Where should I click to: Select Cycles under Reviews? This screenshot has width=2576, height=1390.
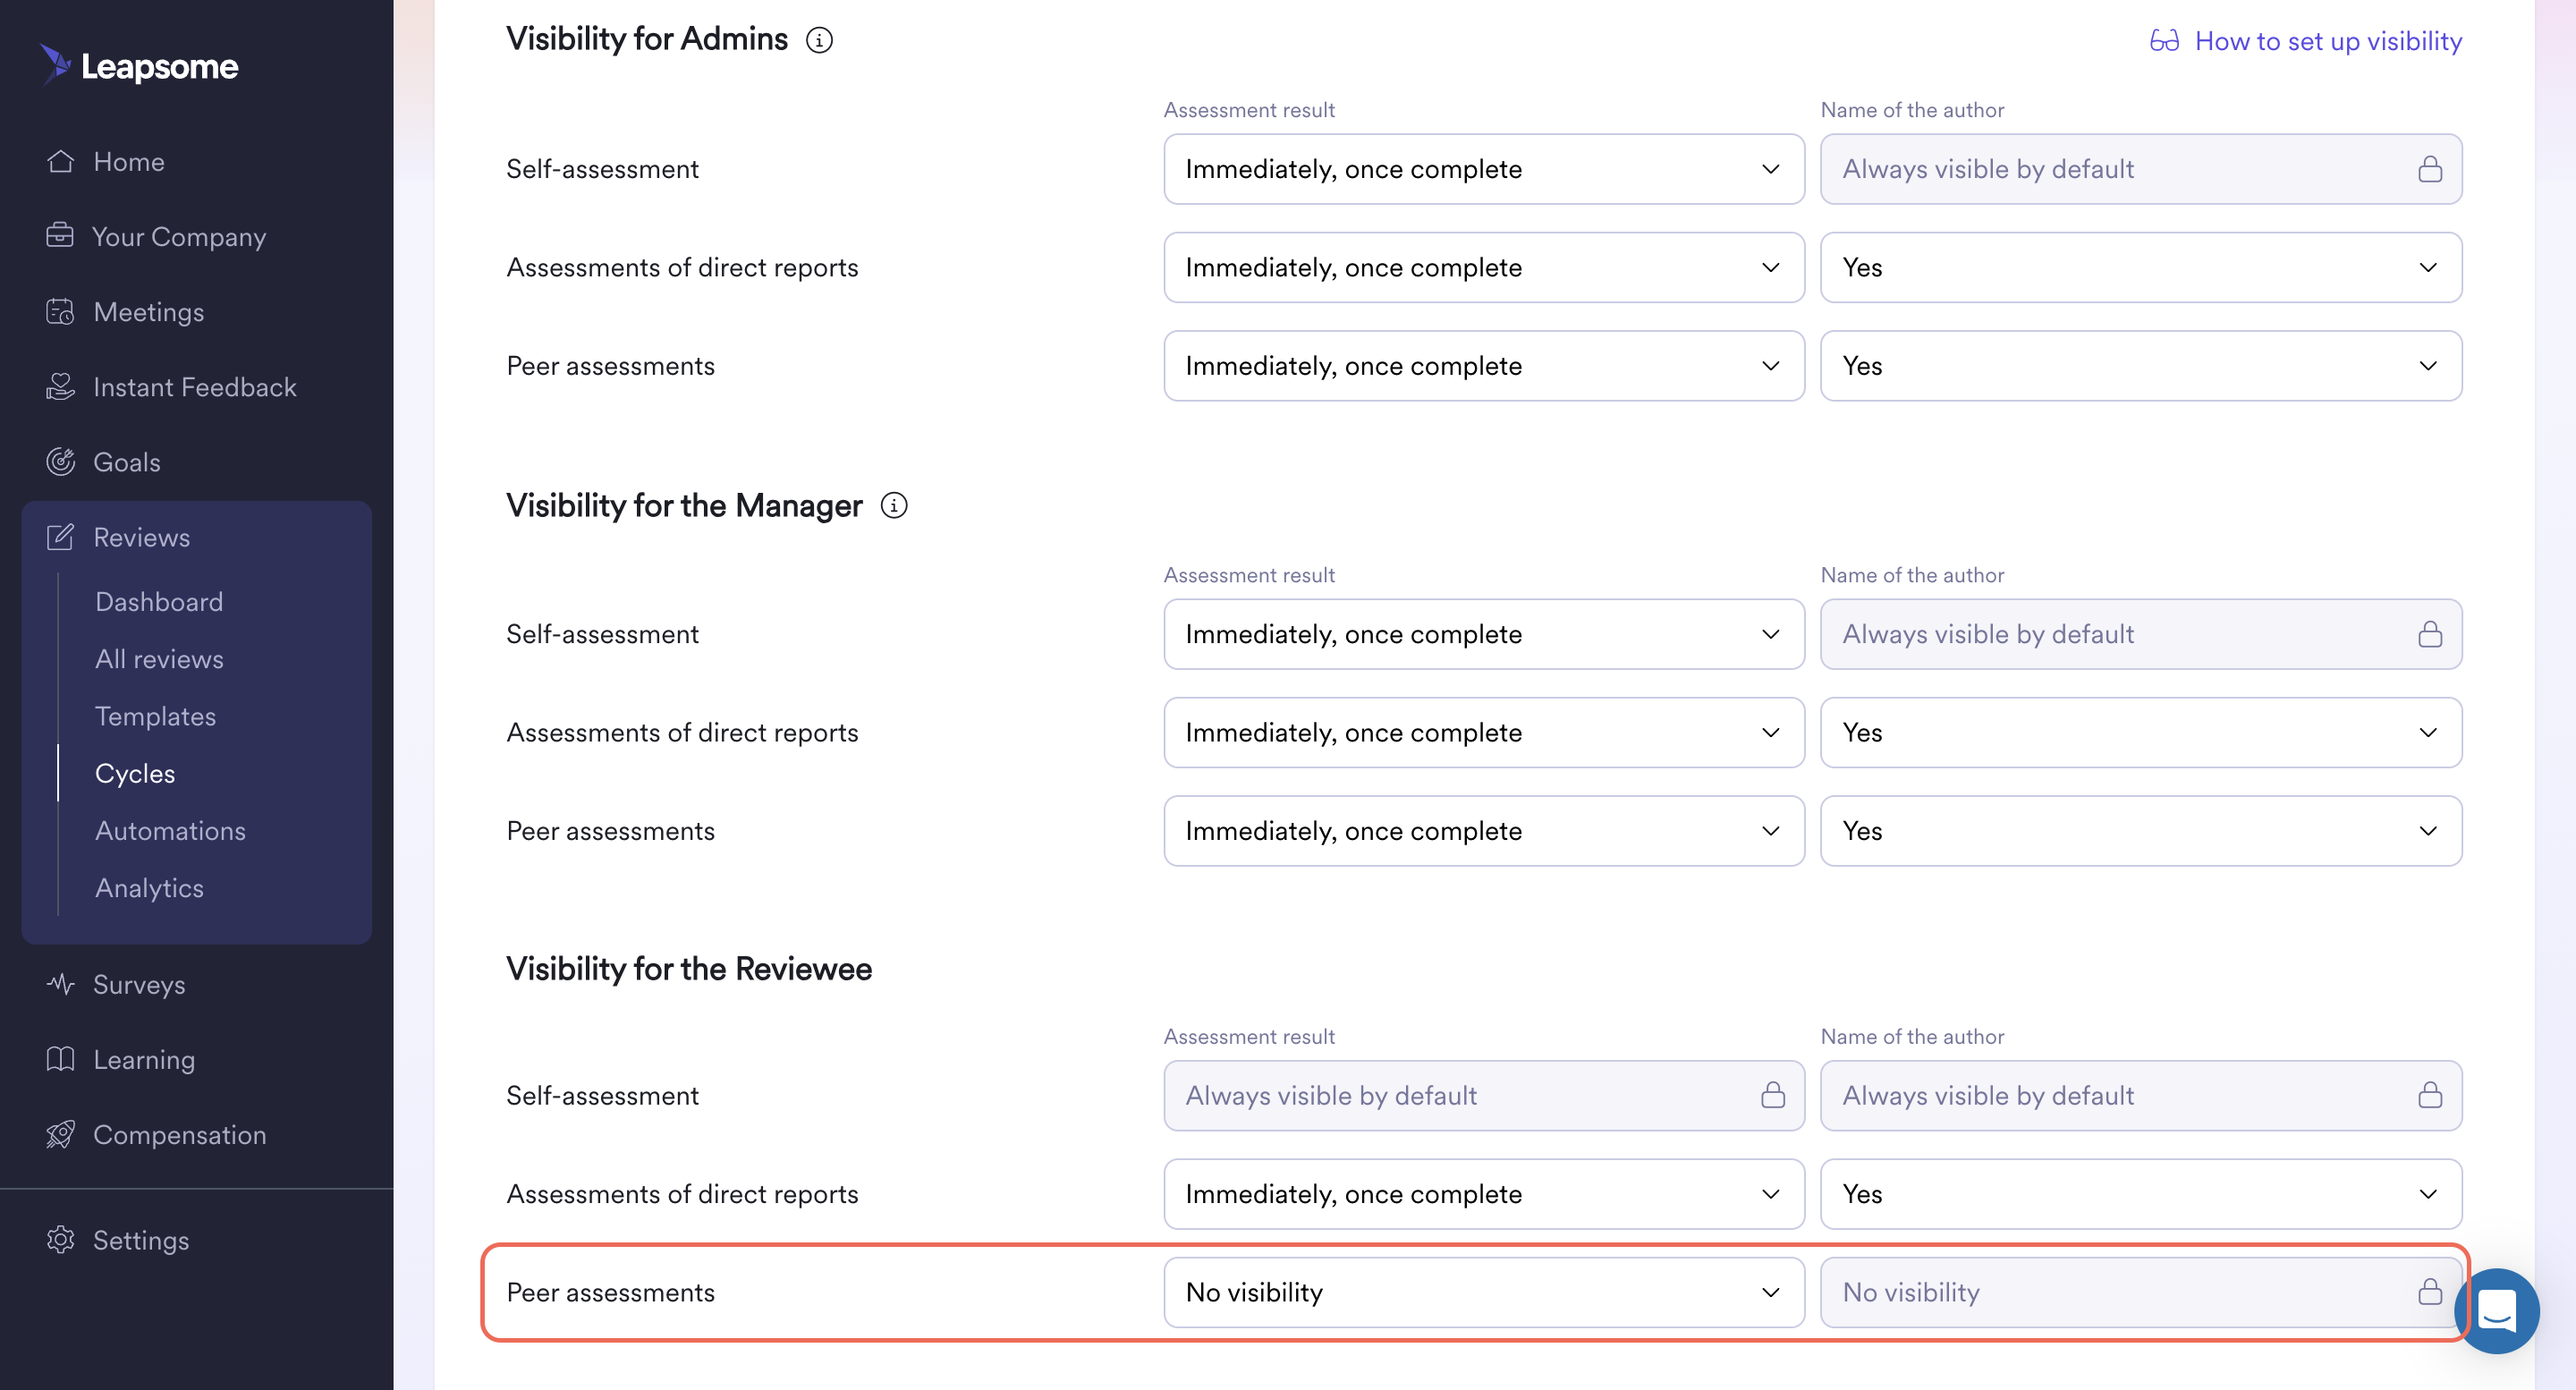pos(135,773)
